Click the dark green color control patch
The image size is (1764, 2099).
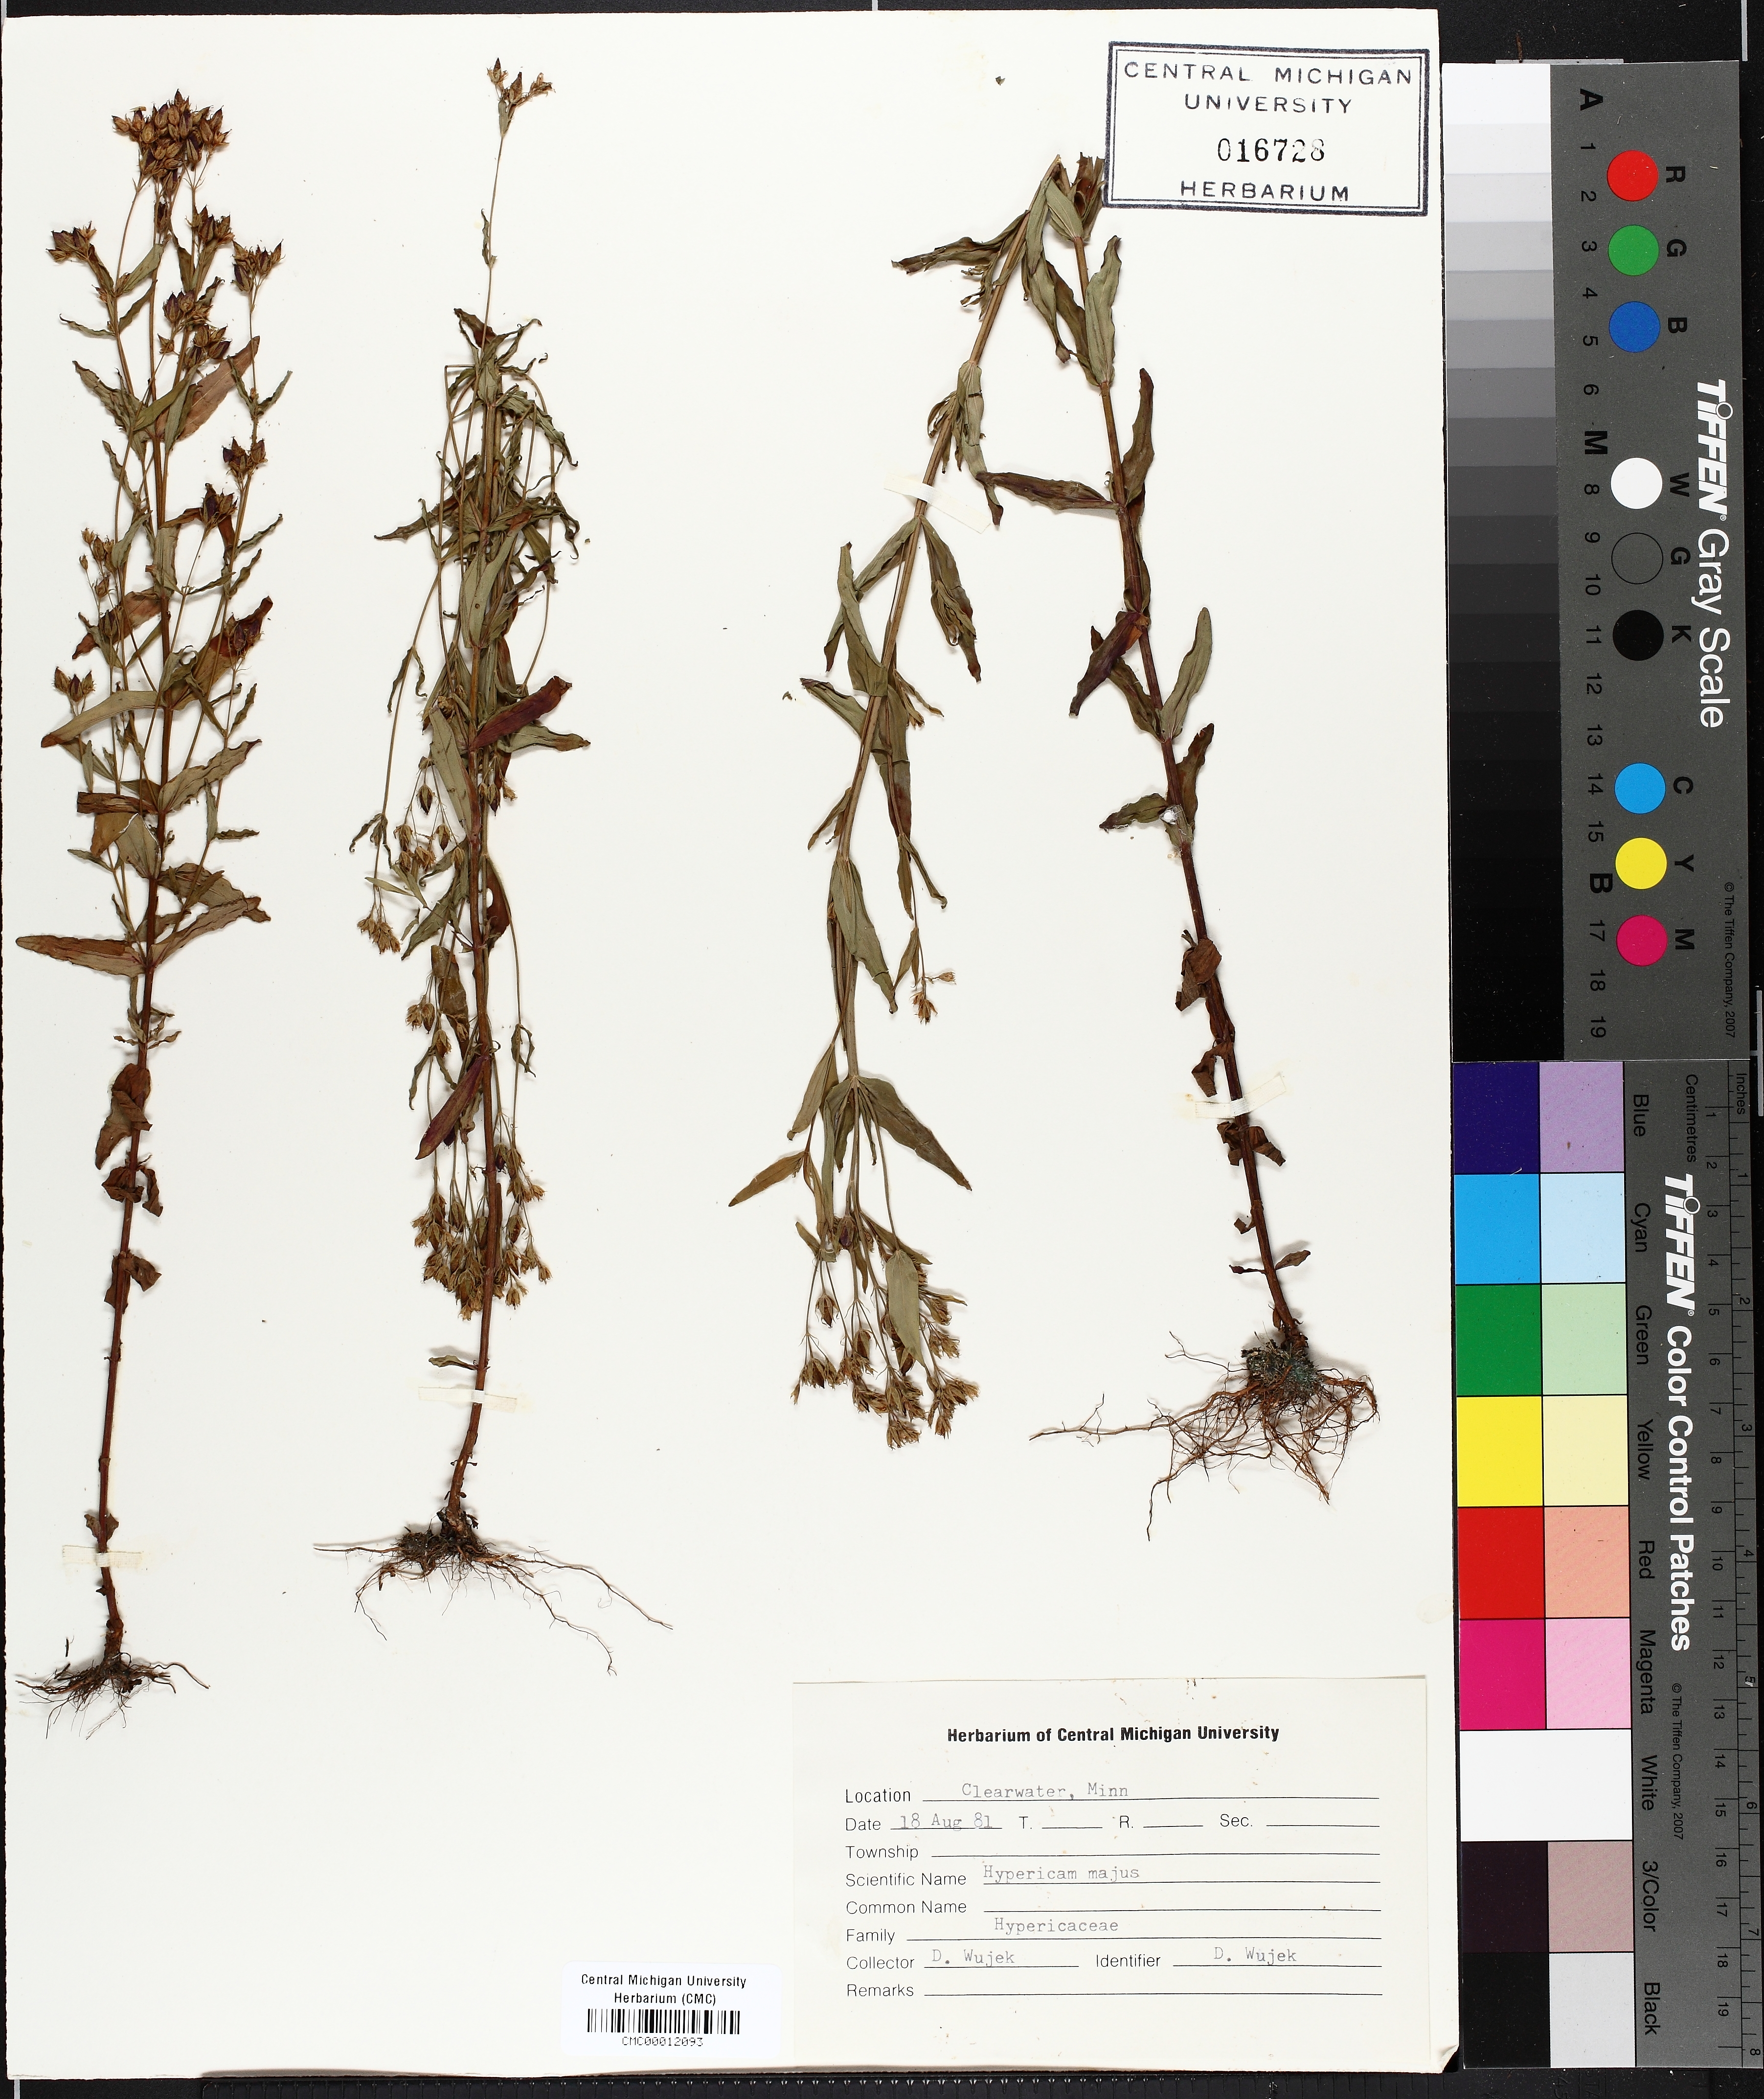click(1498, 1339)
